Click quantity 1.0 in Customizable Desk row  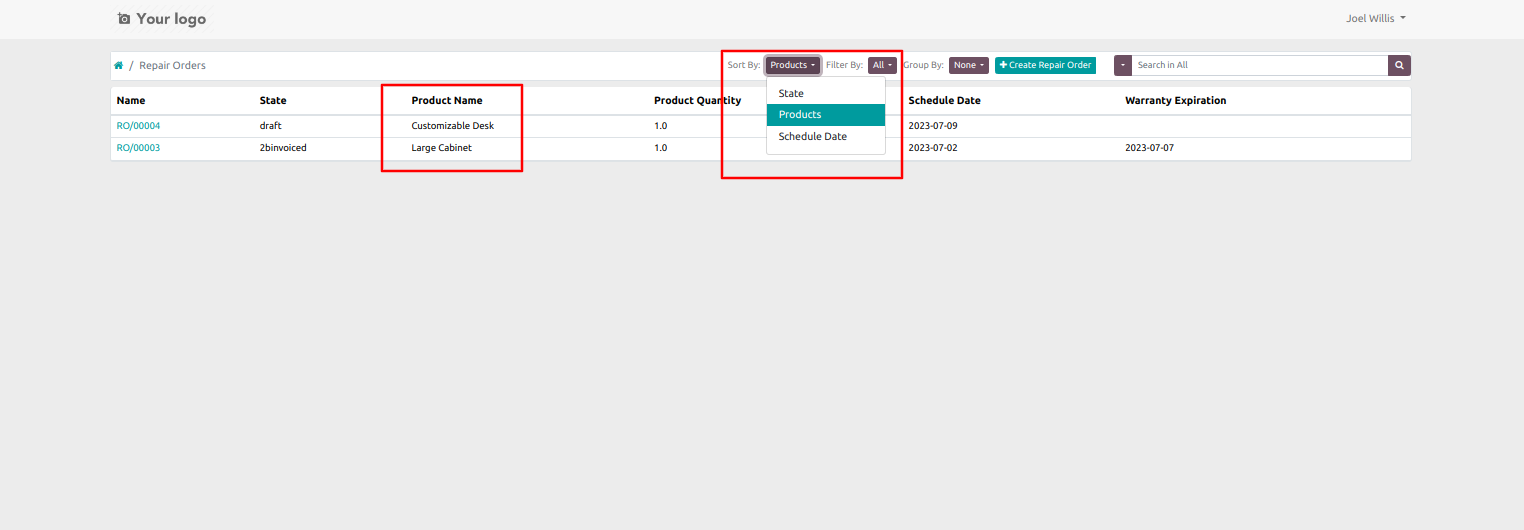tap(660, 126)
